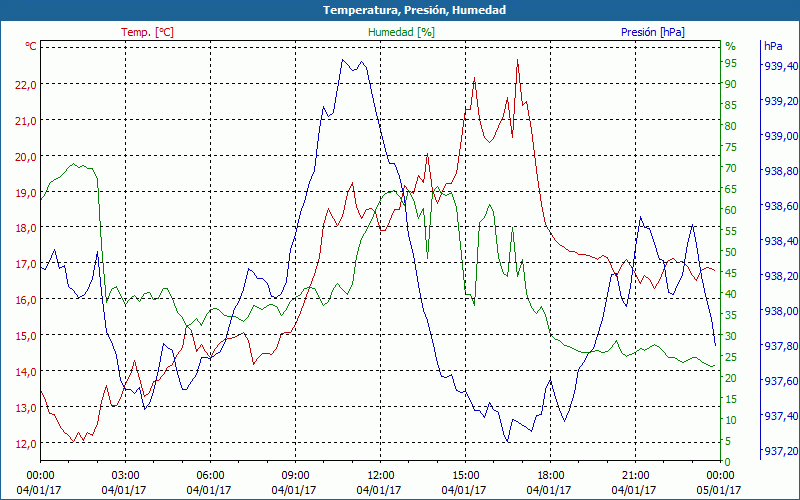
Task: Click the '22,0' temperature axis value
Action: (26, 85)
